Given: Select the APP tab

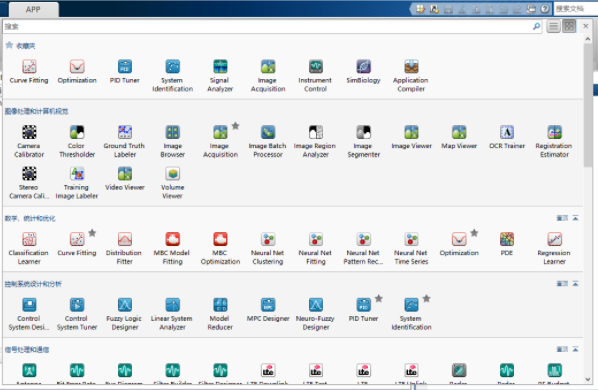Looking at the screenshot, I should pos(33,10).
